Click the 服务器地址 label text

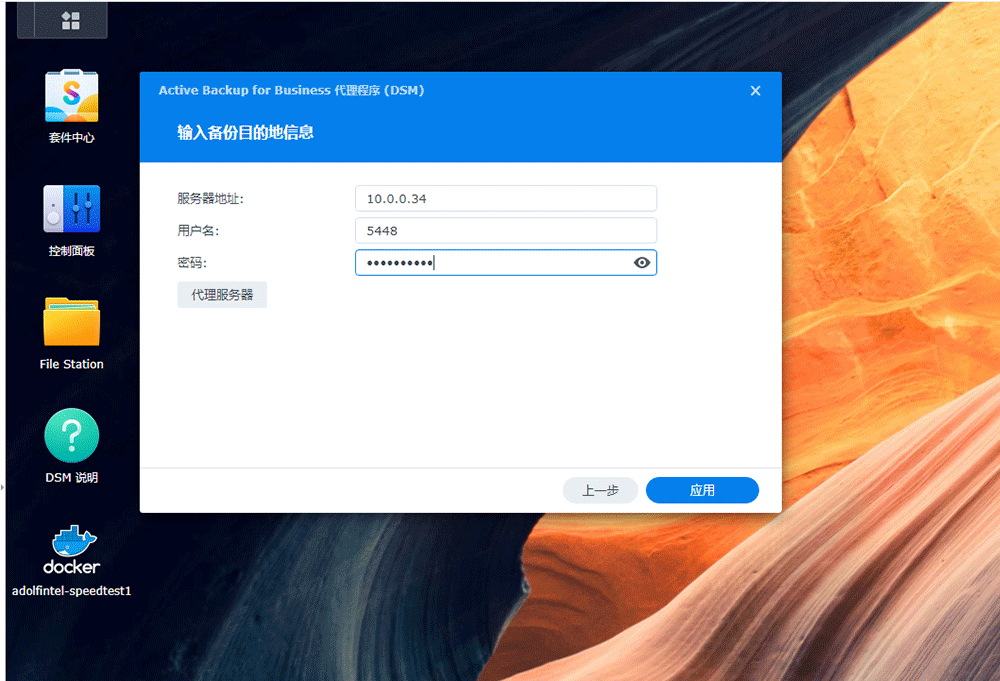(210, 199)
